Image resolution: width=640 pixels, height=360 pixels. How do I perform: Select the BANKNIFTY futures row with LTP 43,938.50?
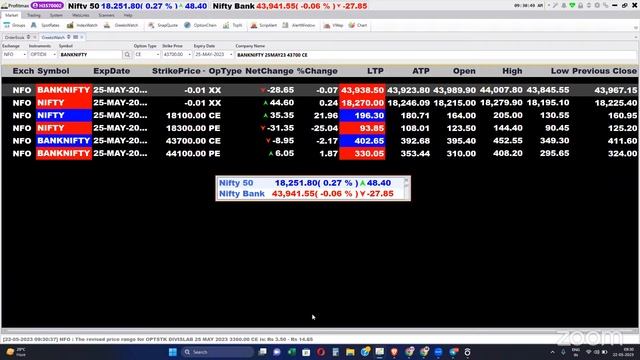point(320,90)
